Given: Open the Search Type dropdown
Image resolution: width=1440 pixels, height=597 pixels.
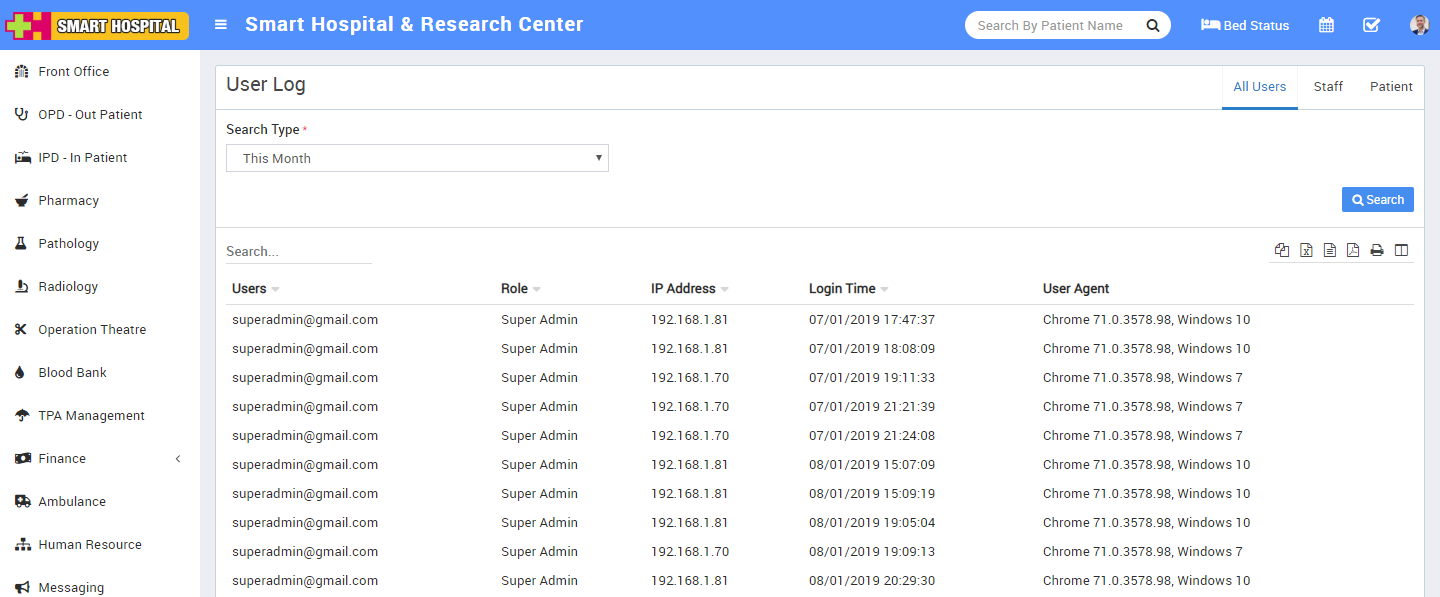Looking at the screenshot, I should coord(417,158).
